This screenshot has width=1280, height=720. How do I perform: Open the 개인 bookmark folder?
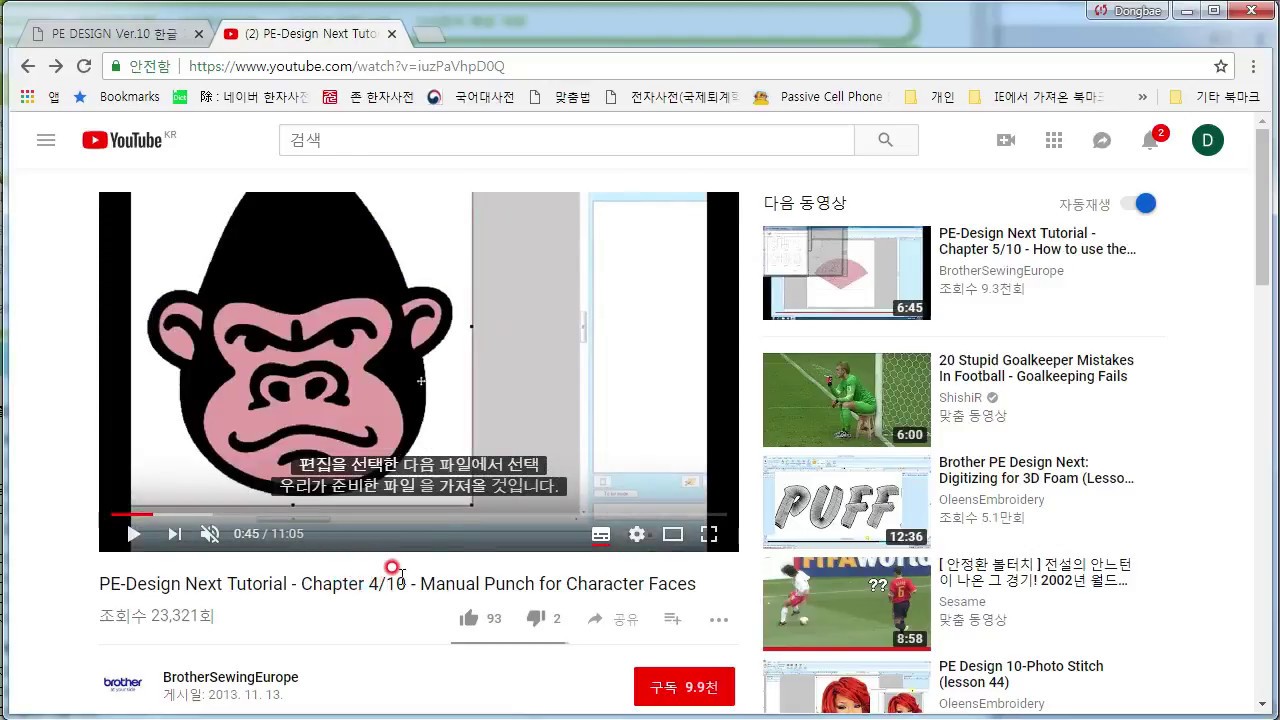pyautogui.click(x=929, y=97)
